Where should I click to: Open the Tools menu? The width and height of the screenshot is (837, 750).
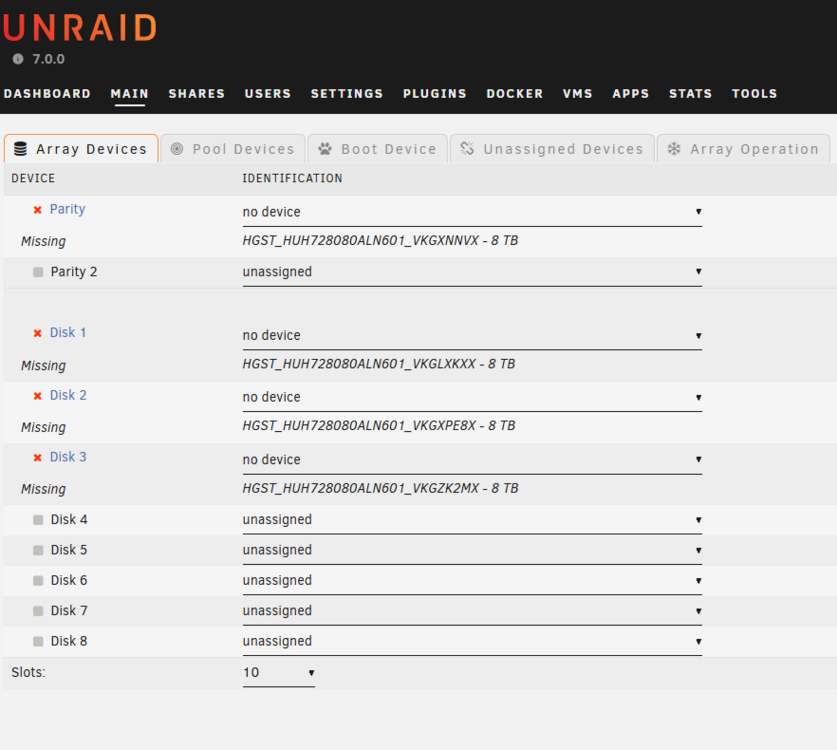pyautogui.click(x=754, y=94)
